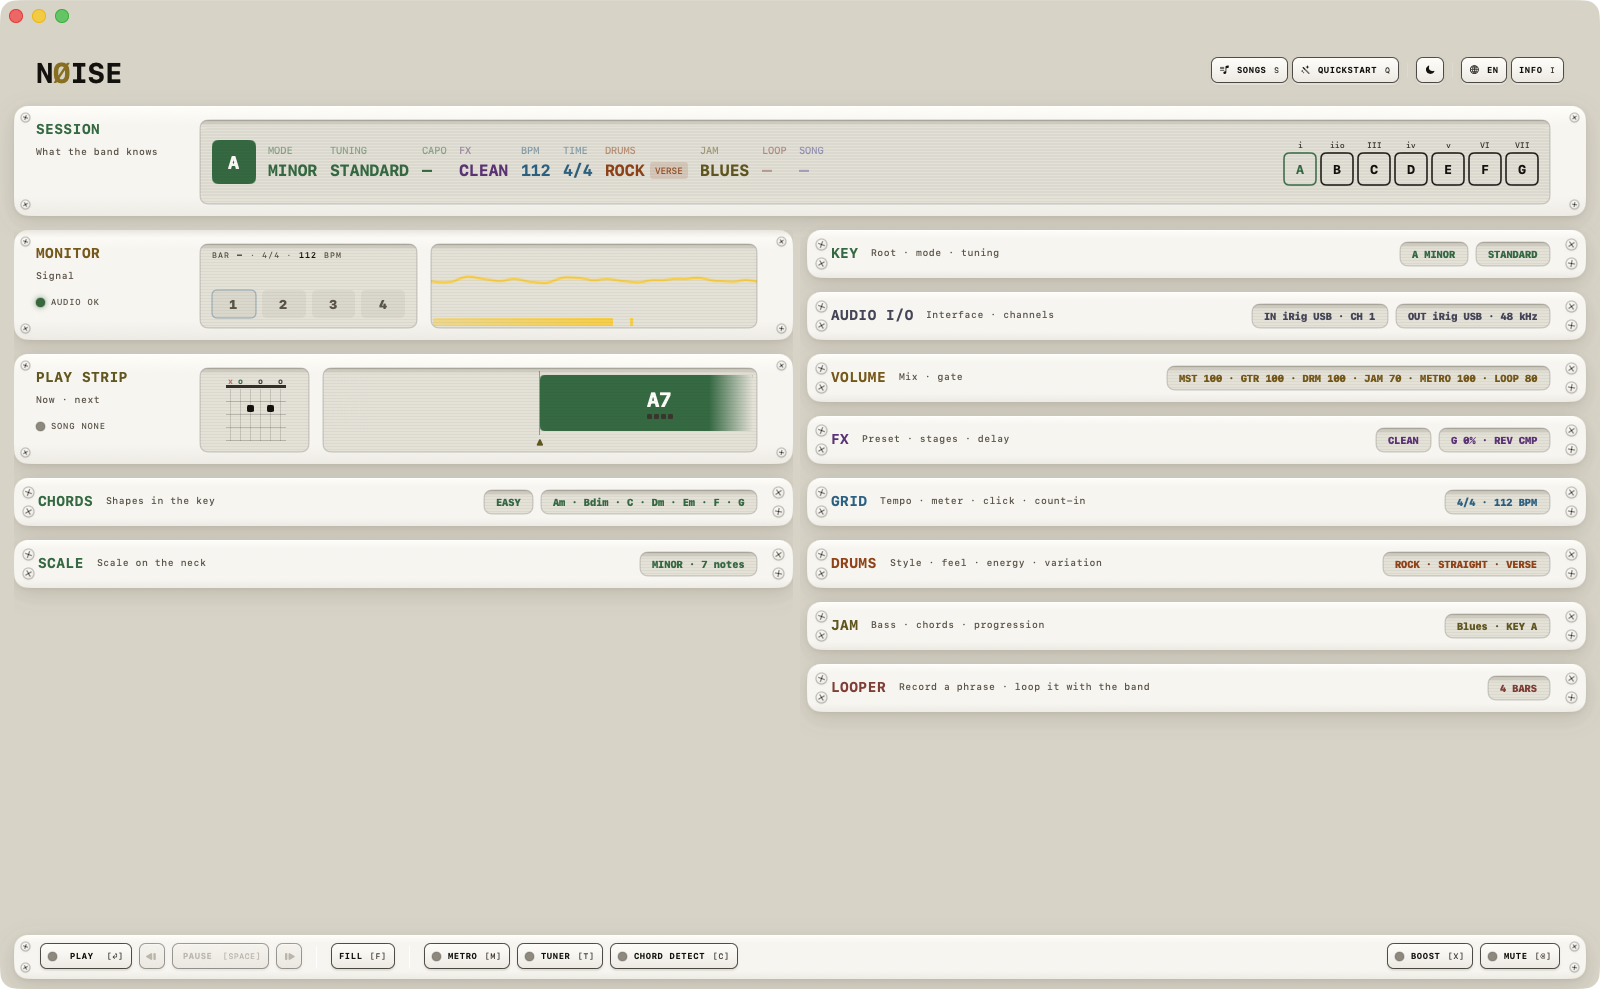This screenshot has width=1600, height=989.
Task: Toggle the METRO metronome switch
Action: coord(467,956)
